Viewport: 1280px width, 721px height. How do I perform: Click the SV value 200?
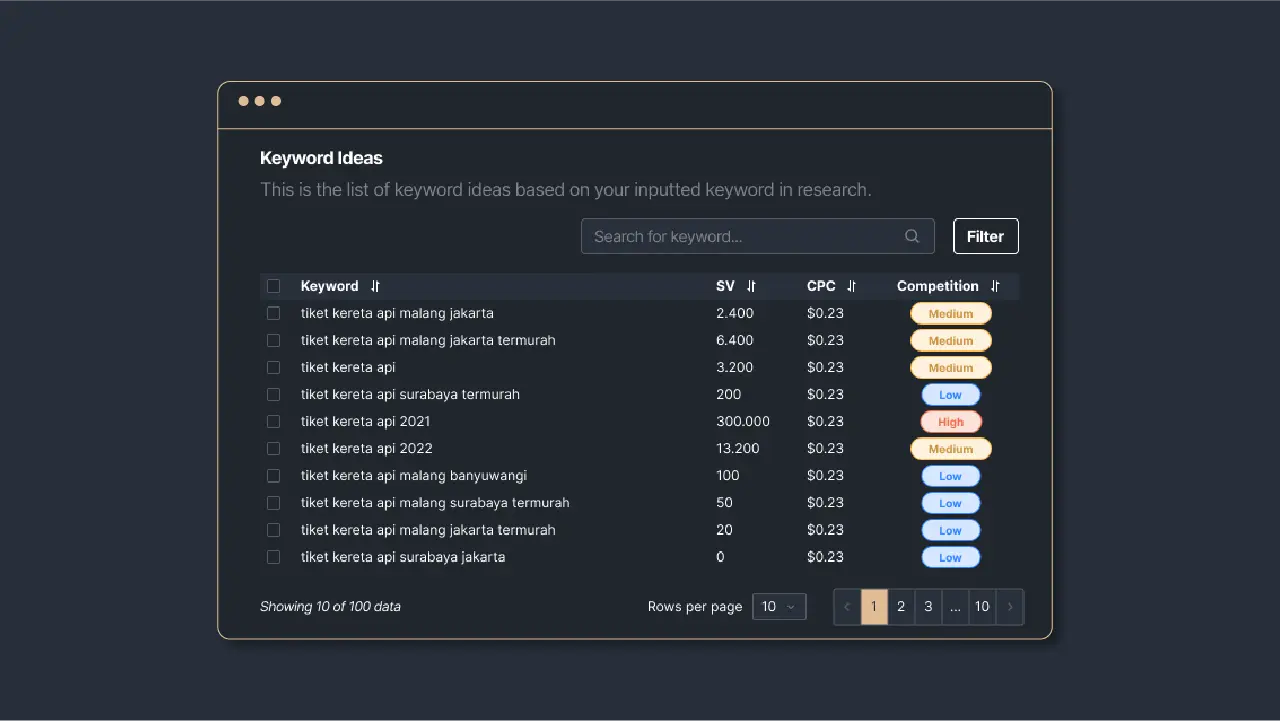729,394
